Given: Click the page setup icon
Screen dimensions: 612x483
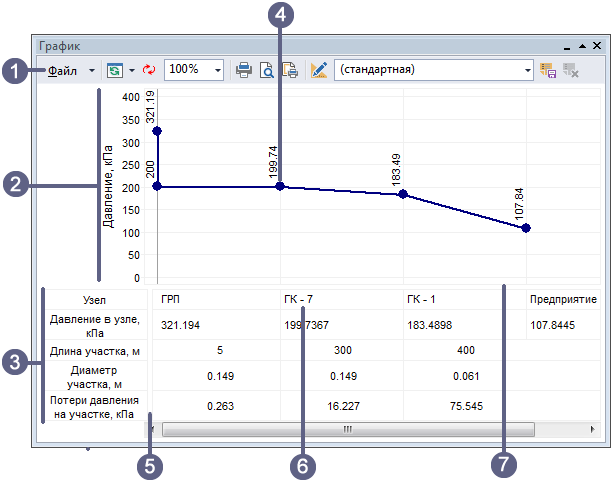Looking at the screenshot, I should pyautogui.click(x=290, y=70).
